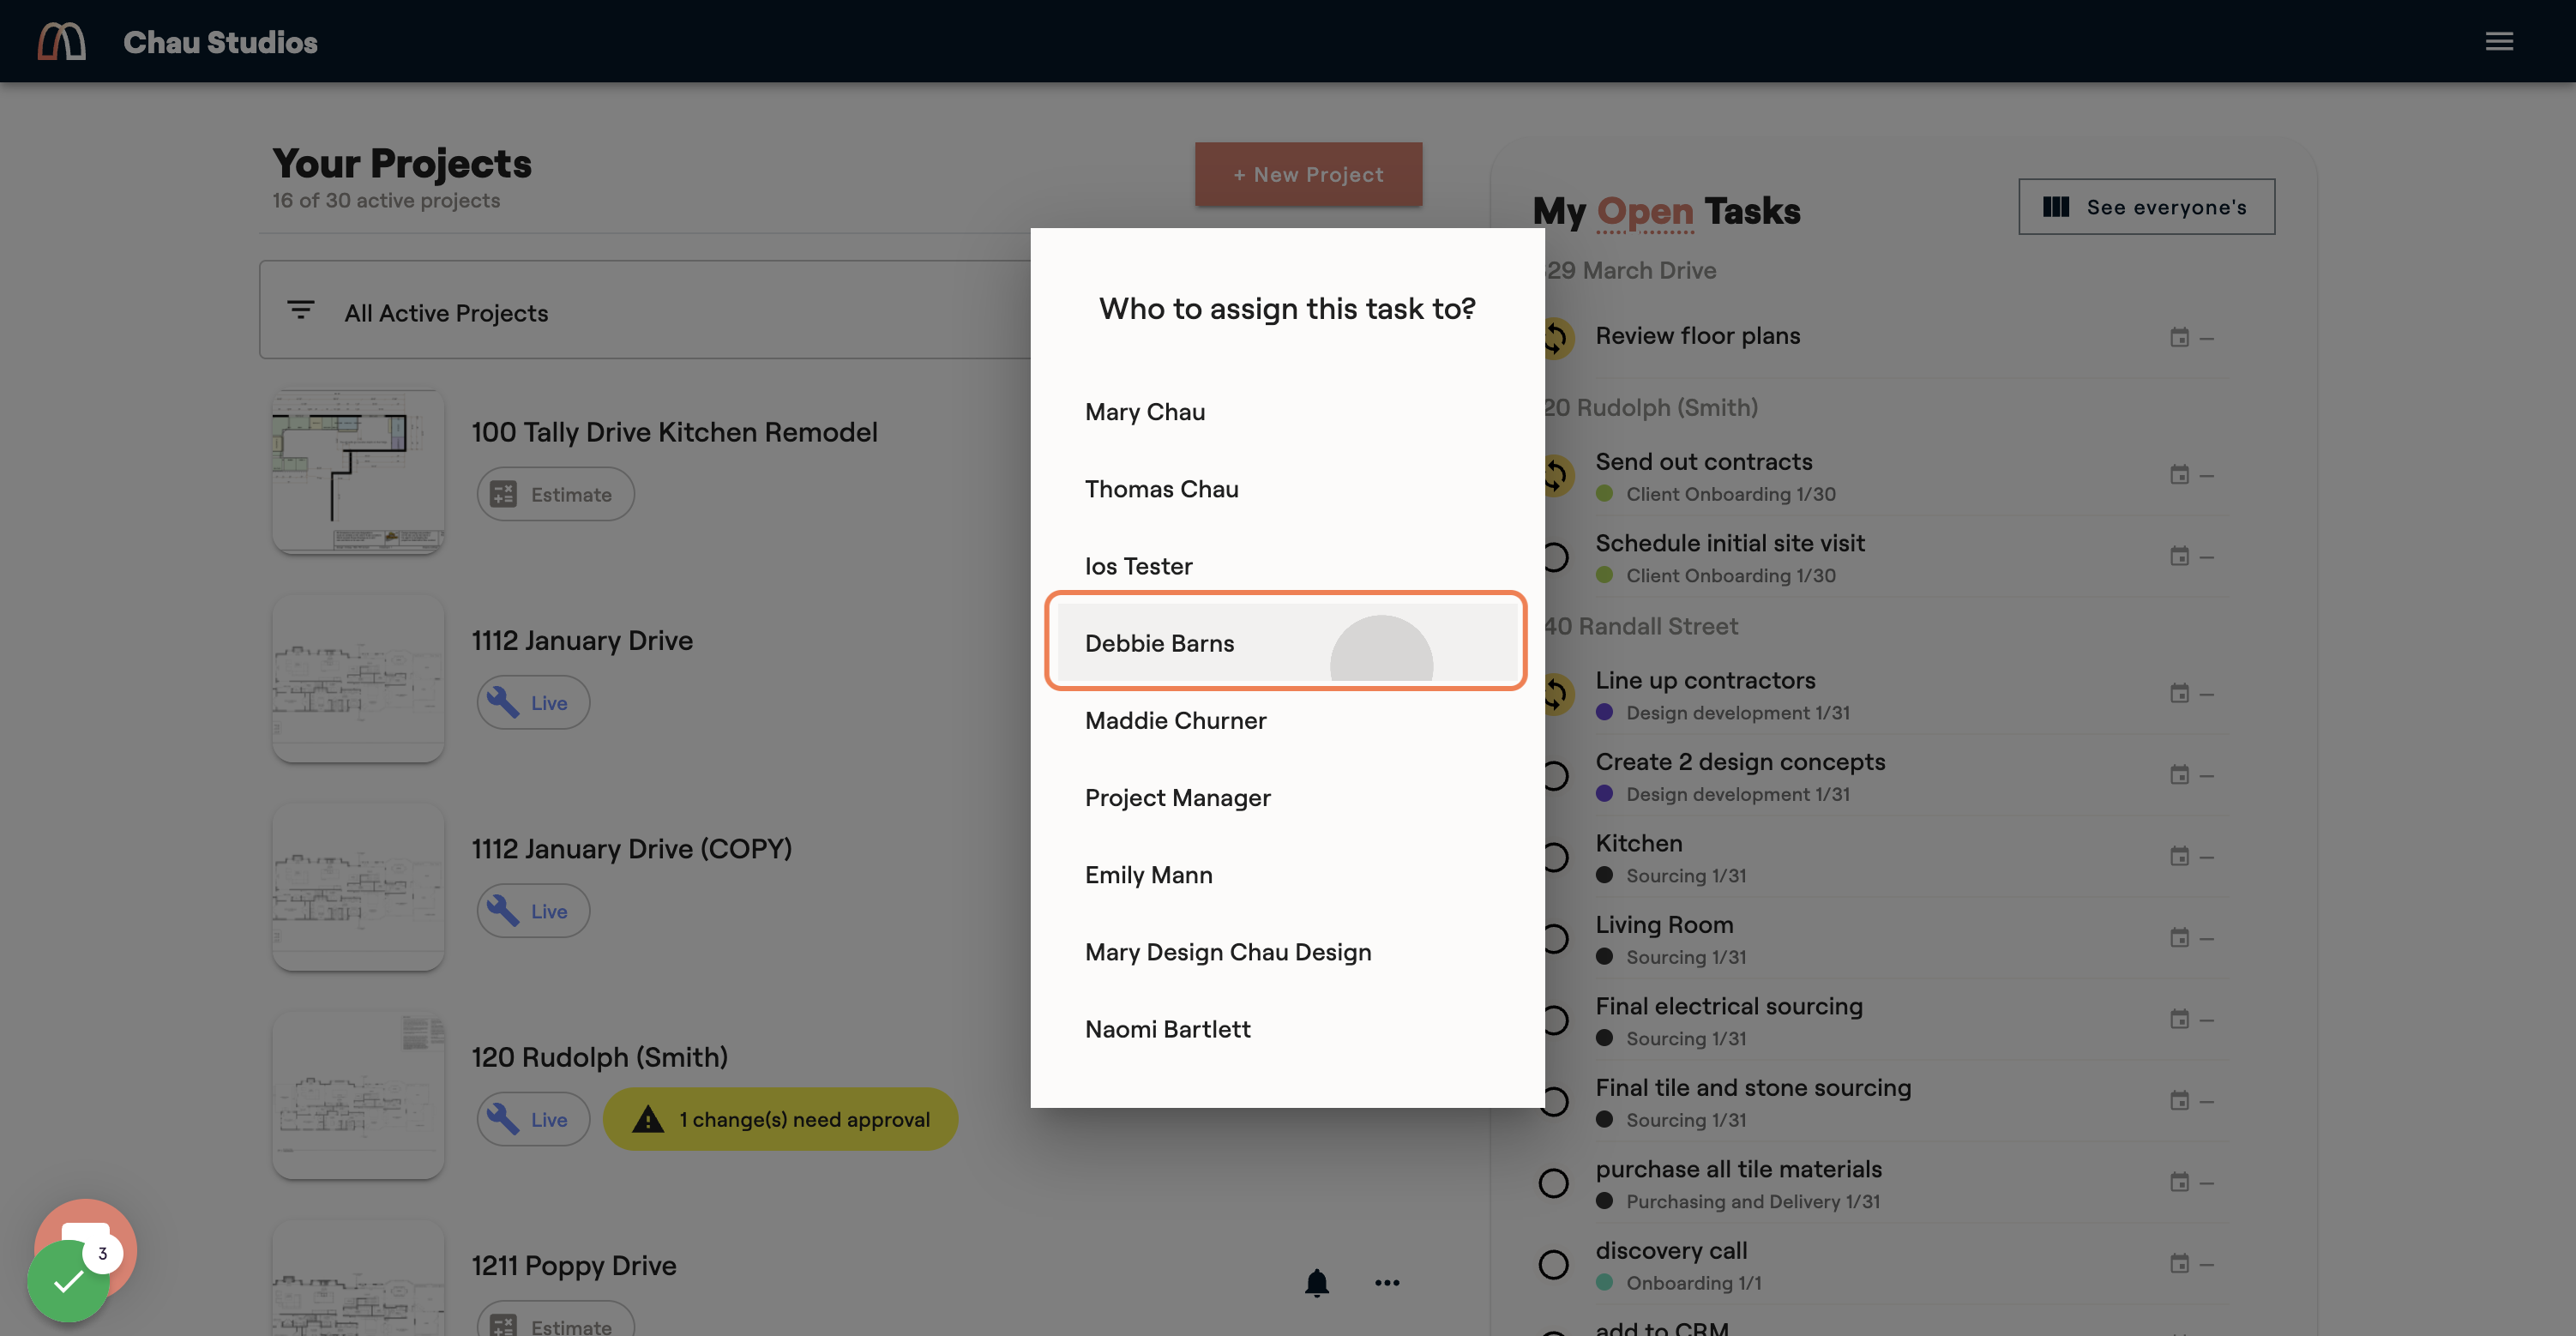Click the green checkmark circle button

(68, 1281)
